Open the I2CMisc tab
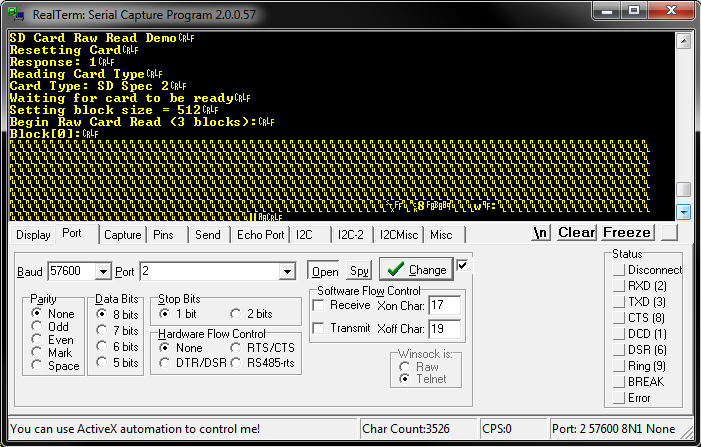 tap(399, 235)
